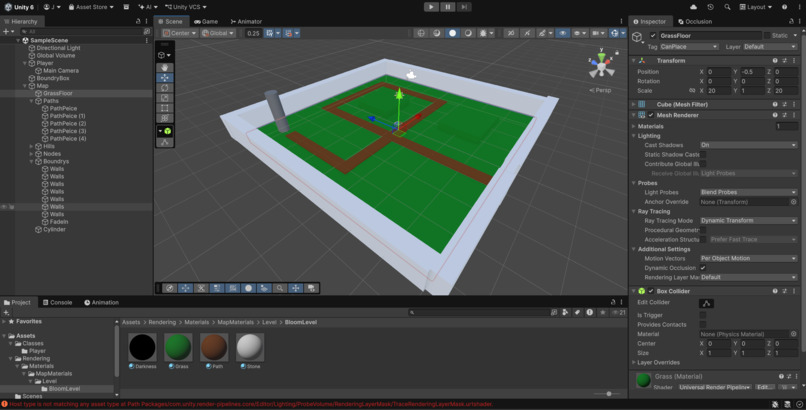Toggle the Dynamic Occlusion checkbox

(703, 268)
